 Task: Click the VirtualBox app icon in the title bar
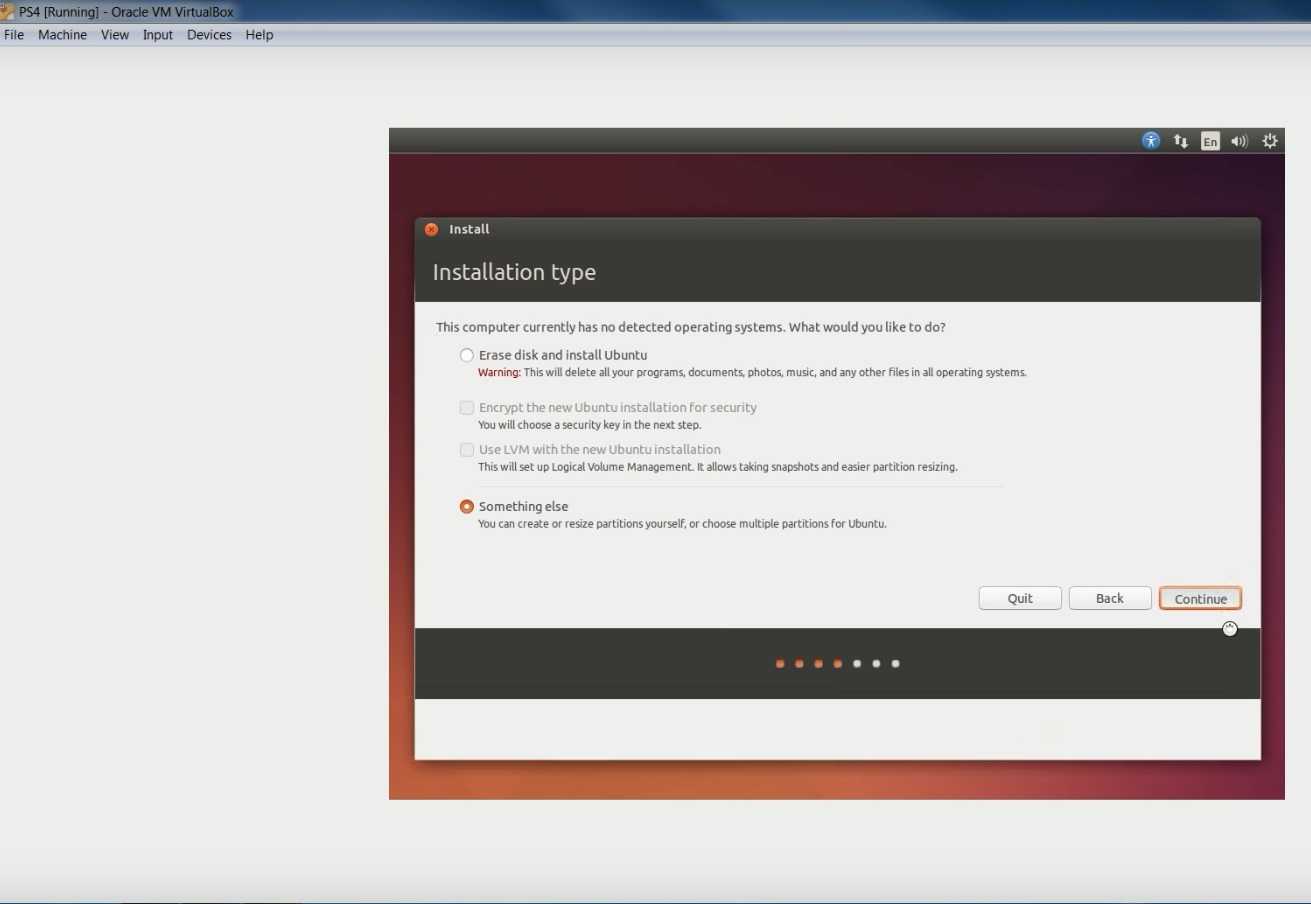tap(8, 12)
